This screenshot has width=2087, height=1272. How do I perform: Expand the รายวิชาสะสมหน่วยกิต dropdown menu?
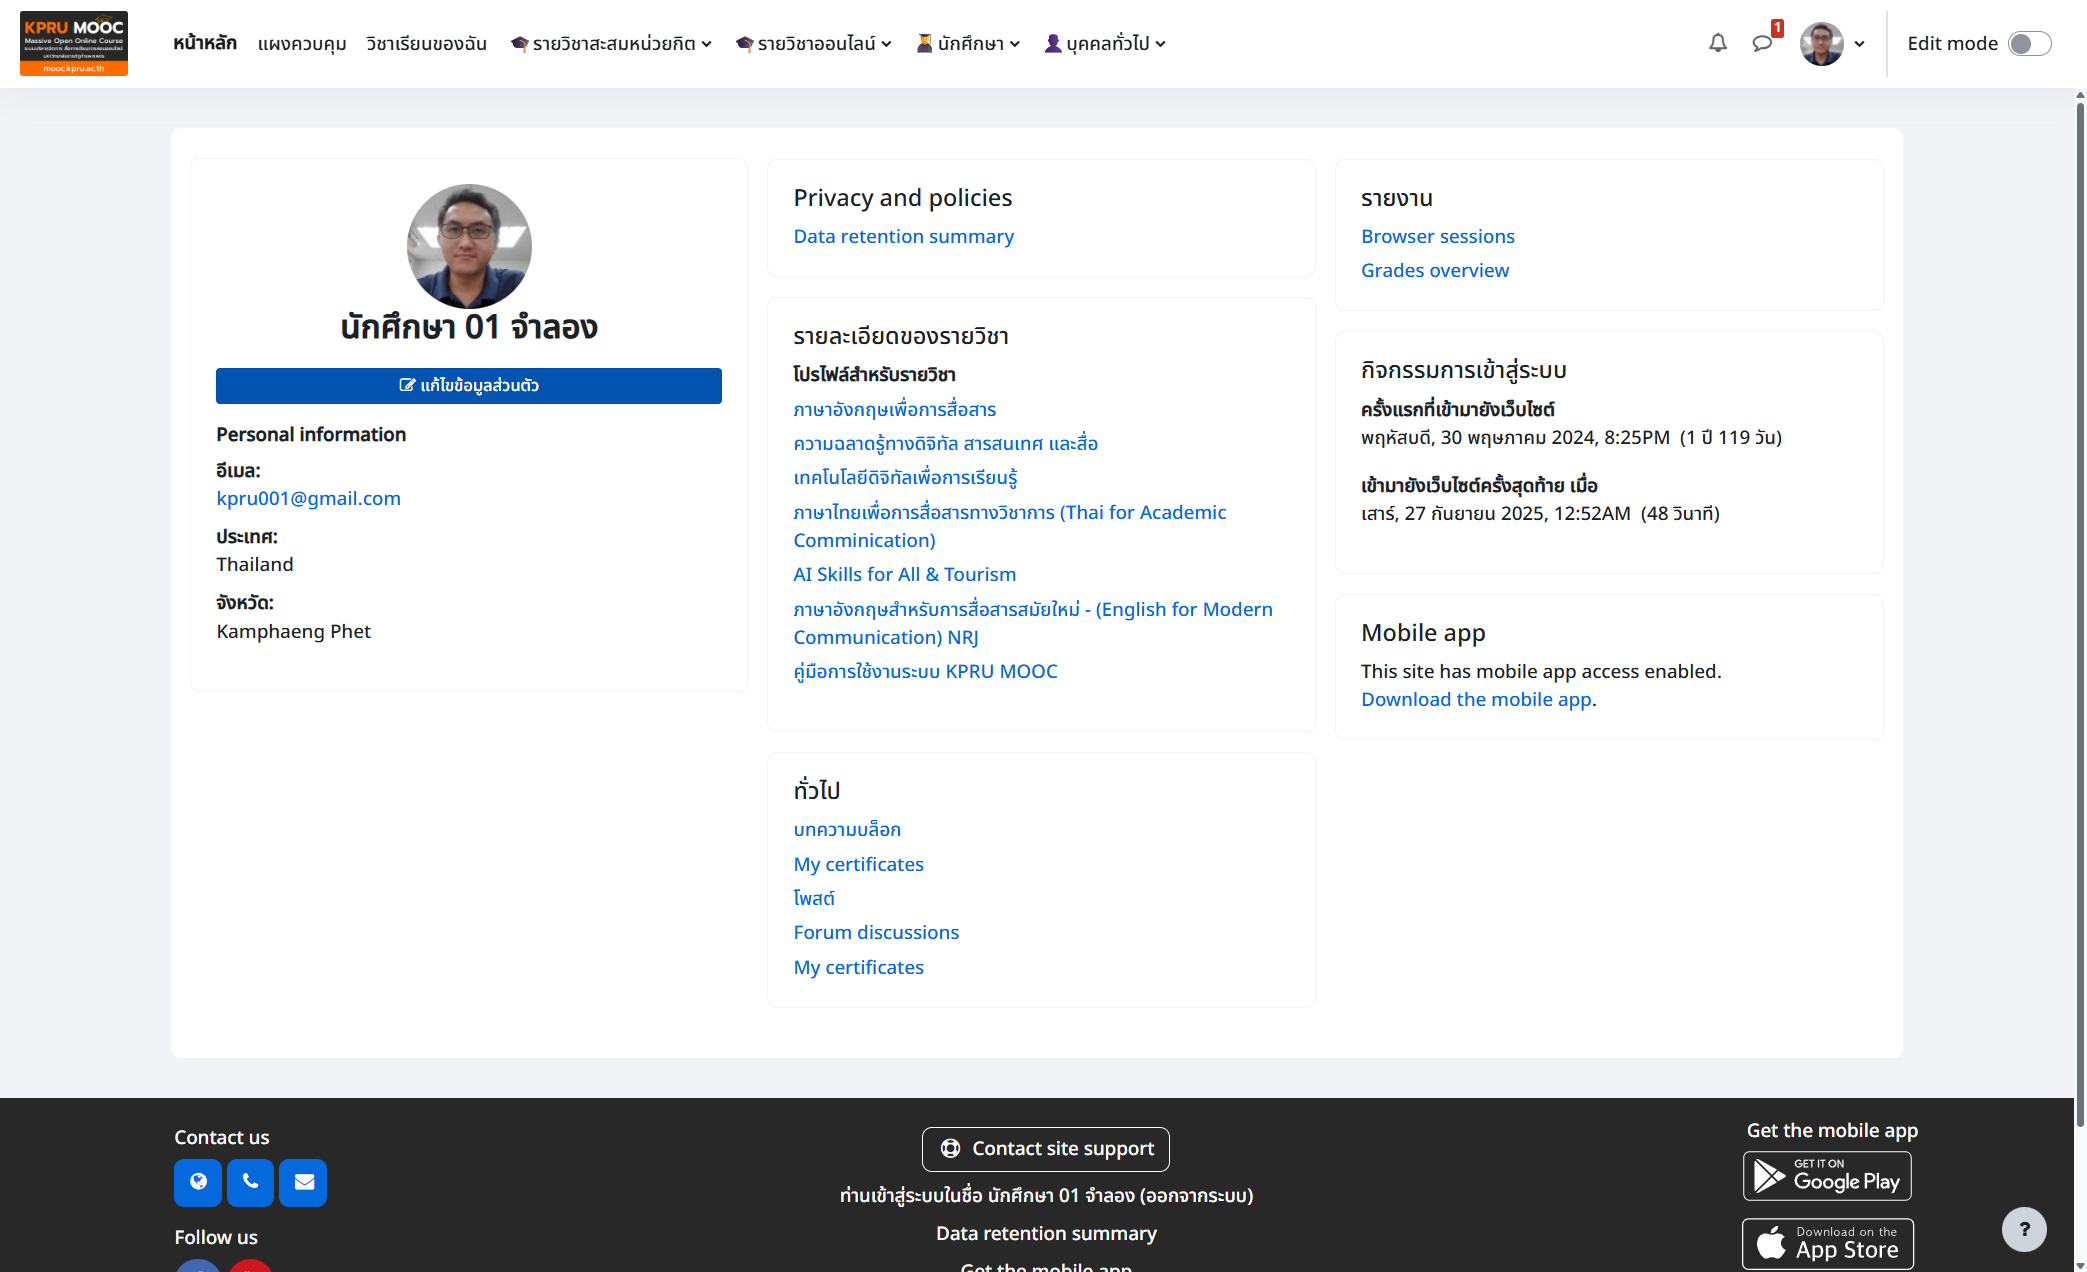tap(611, 43)
